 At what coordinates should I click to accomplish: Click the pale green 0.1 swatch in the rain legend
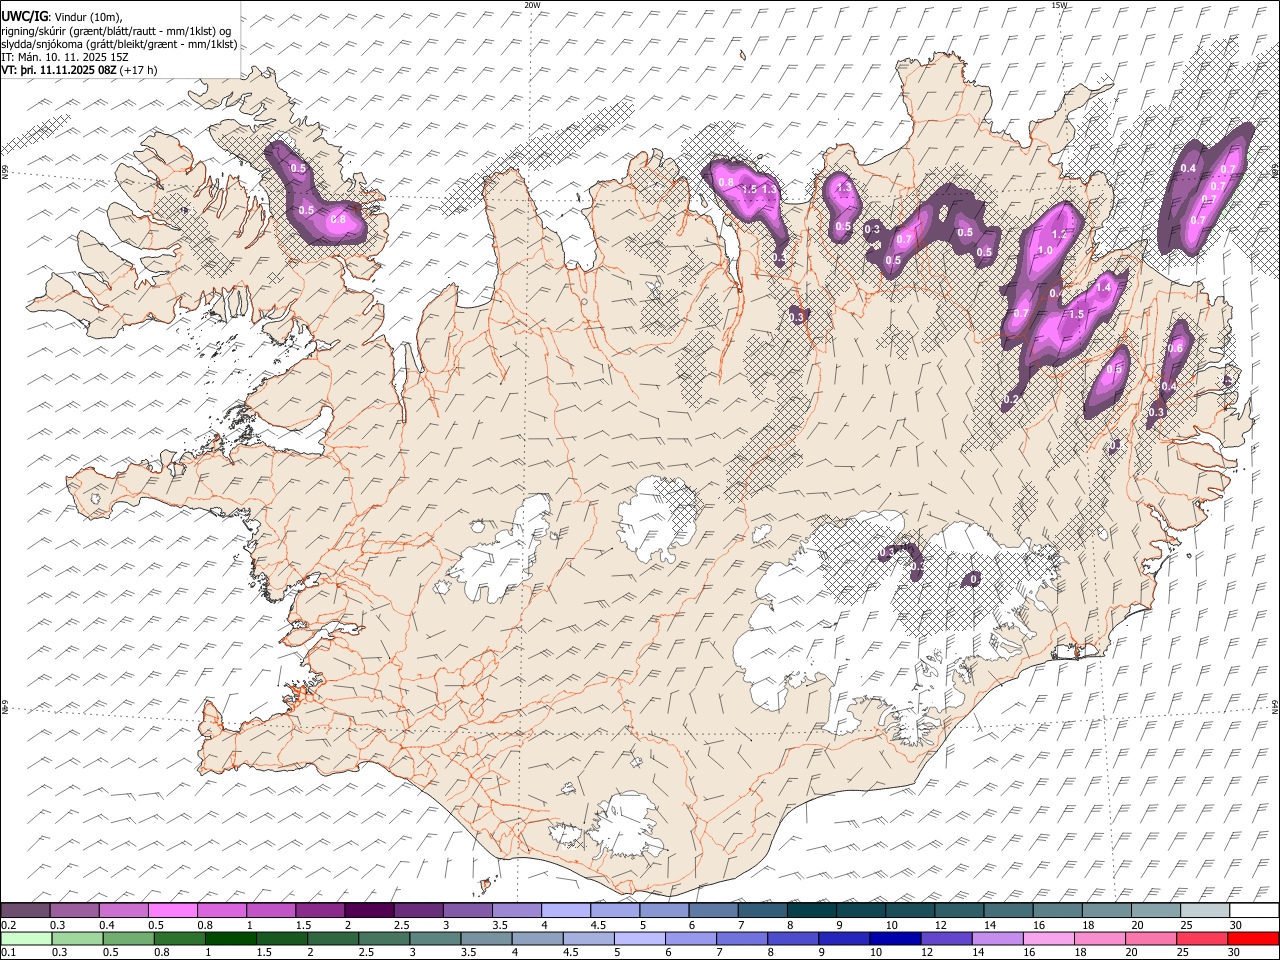coord(27,938)
